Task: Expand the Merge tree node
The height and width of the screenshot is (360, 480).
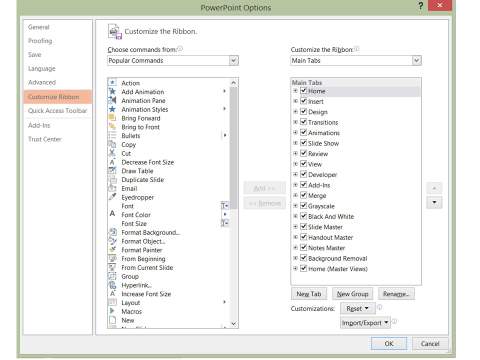Action: (x=295, y=195)
